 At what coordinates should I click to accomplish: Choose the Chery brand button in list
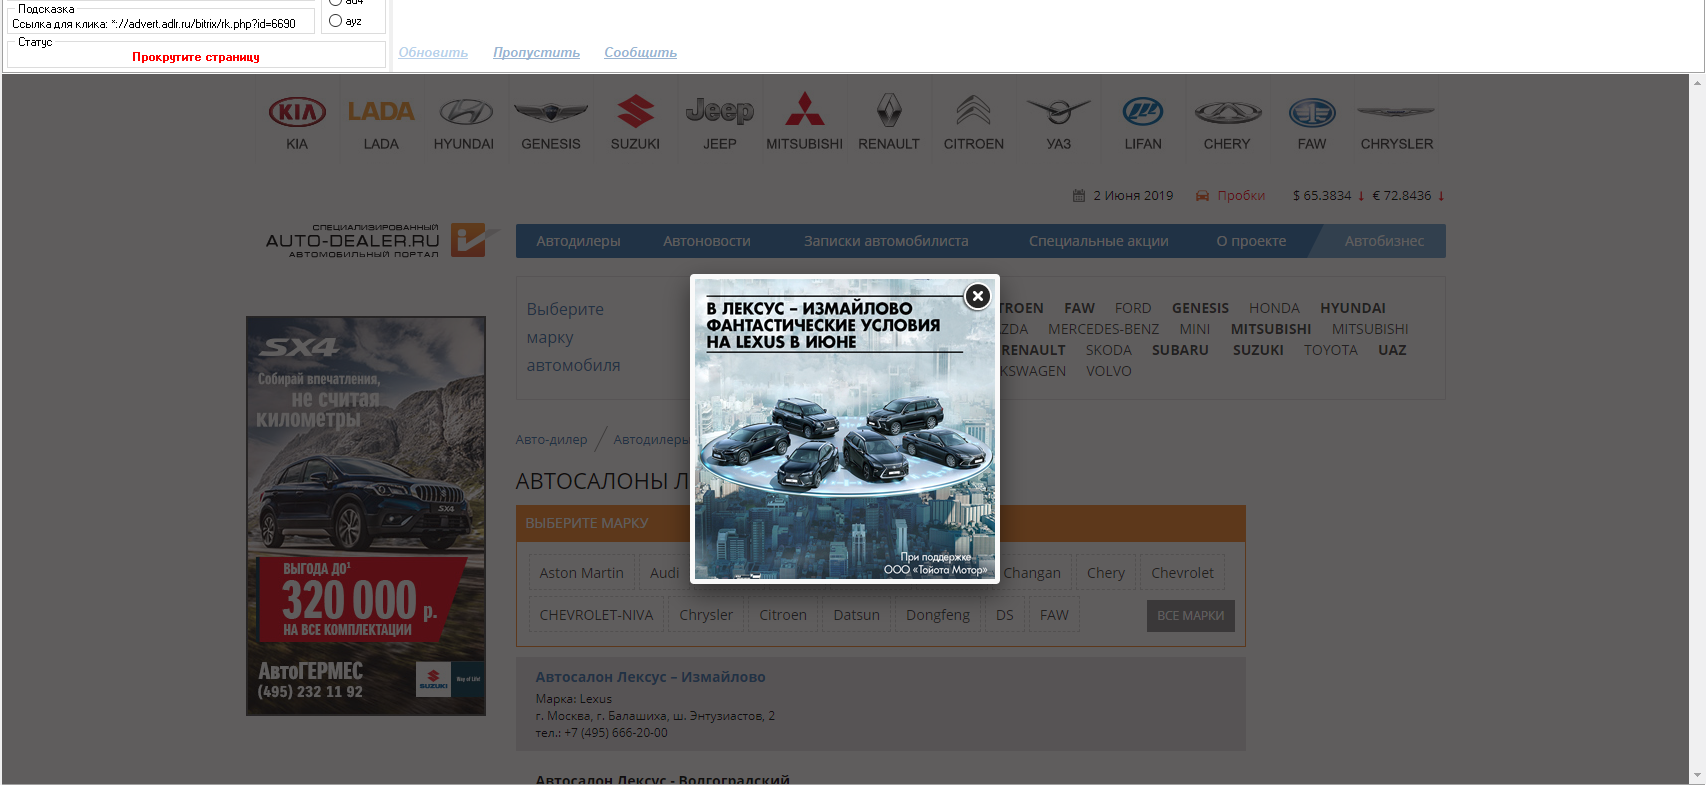[1106, 573]
